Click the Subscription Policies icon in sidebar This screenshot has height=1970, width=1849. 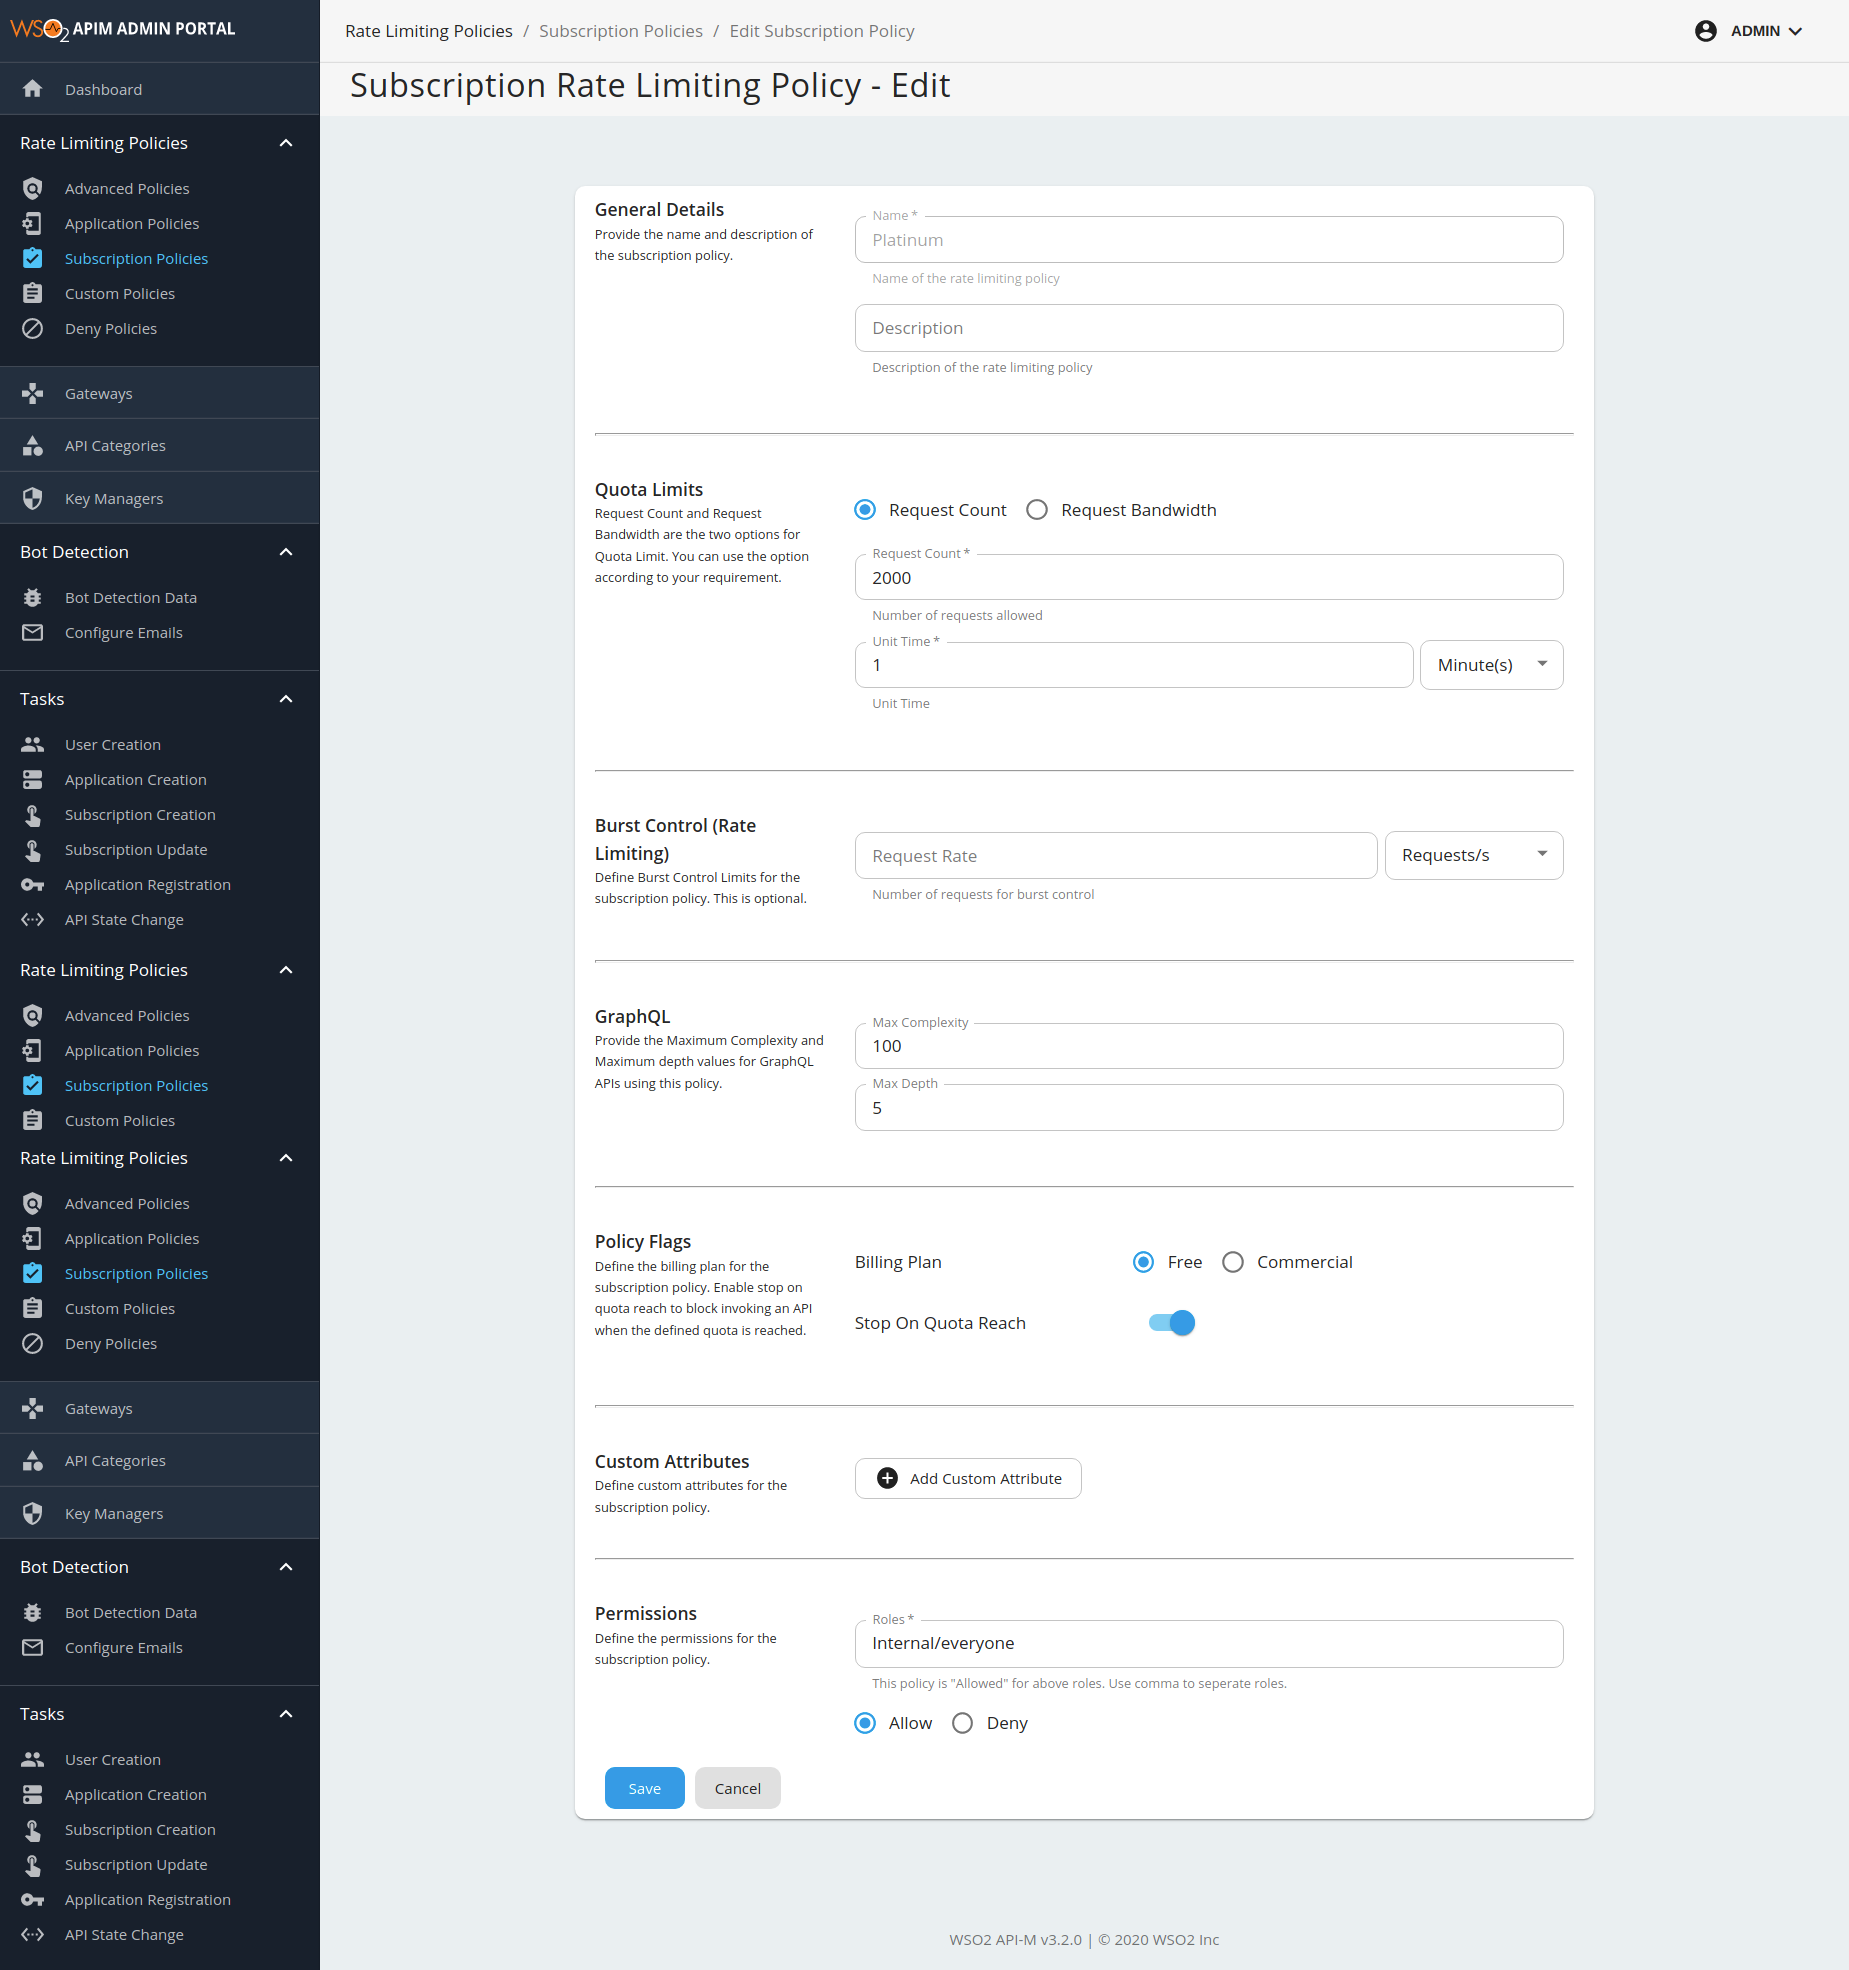pos(33,258)
